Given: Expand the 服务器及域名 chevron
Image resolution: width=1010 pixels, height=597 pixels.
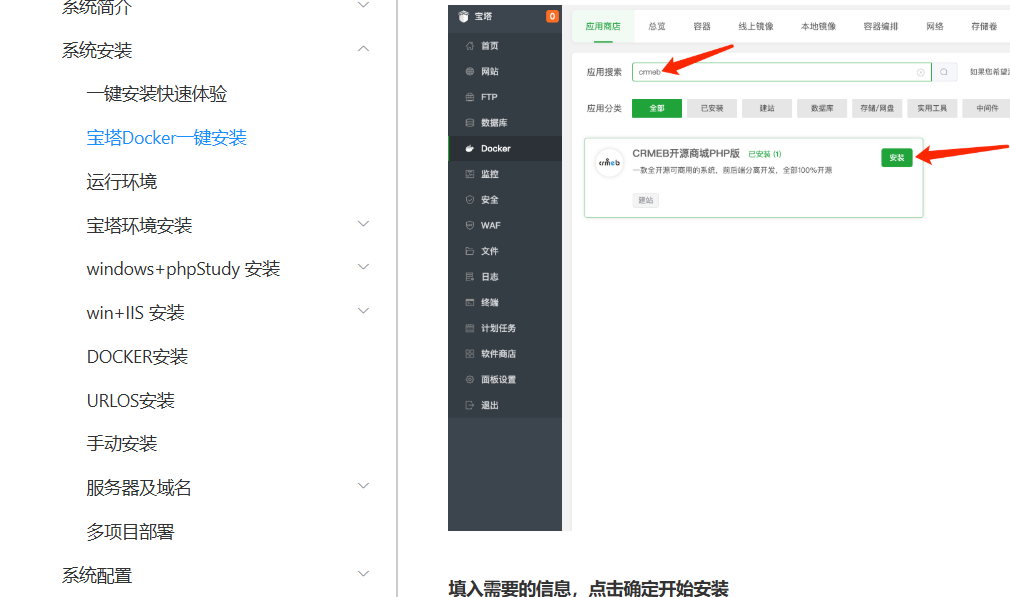Looking at the screenshot, I should [x=363, y=486].
